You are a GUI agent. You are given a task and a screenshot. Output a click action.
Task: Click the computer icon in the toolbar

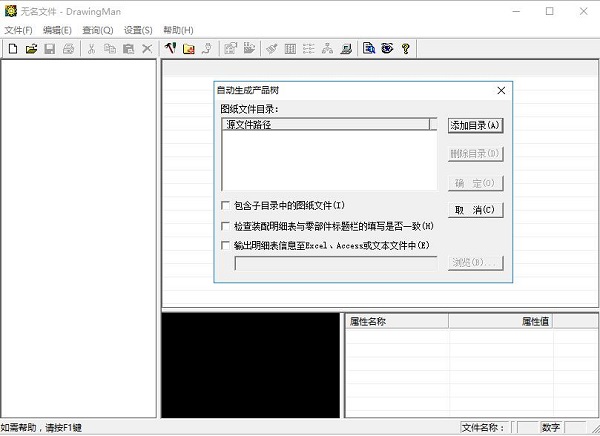345,48
